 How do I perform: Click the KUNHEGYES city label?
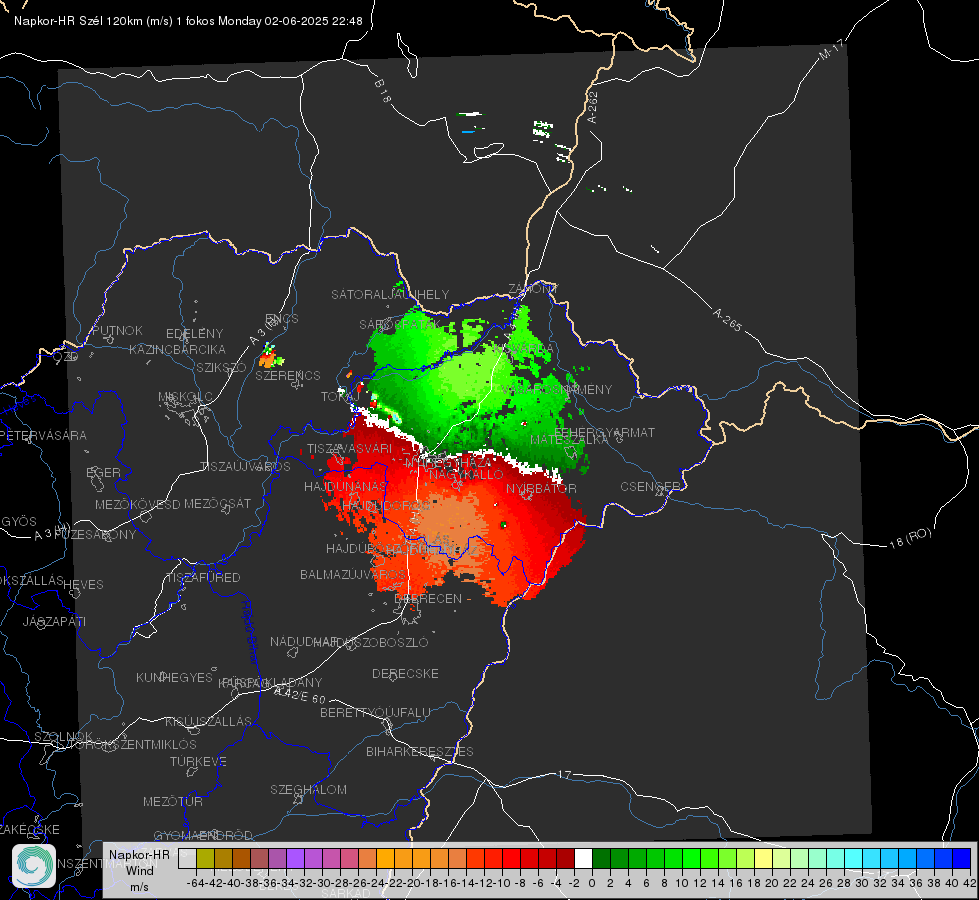(174, 678)
